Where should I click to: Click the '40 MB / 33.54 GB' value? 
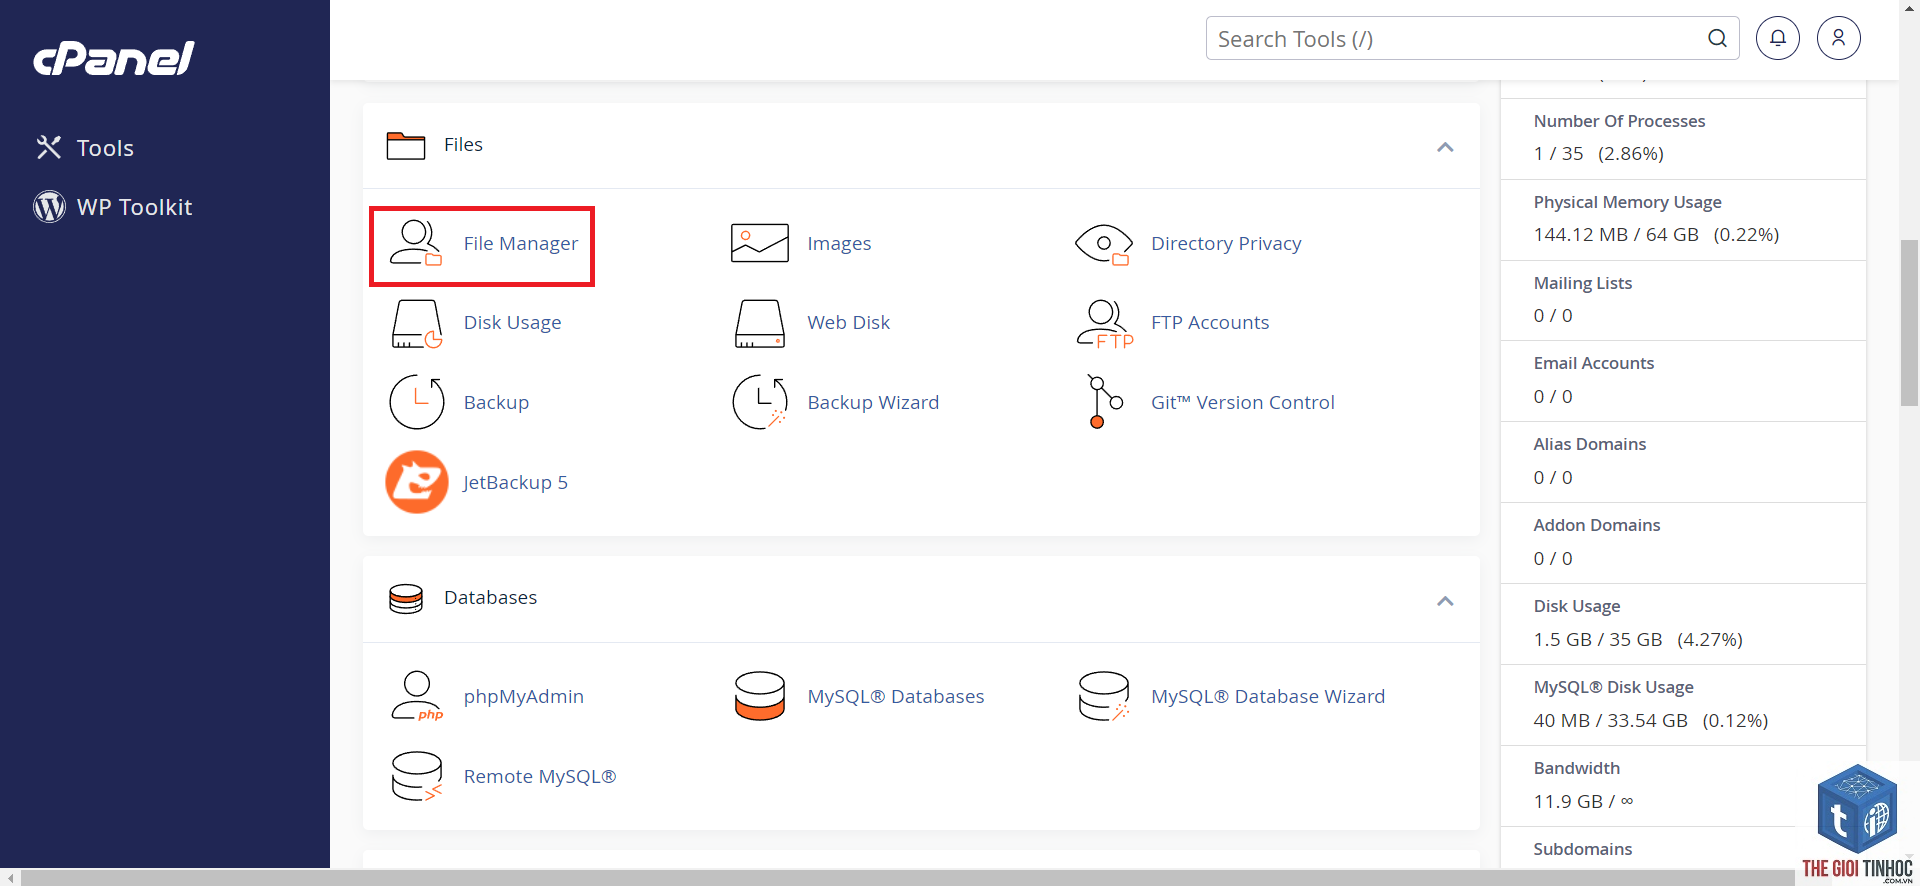pos(1610,720)
